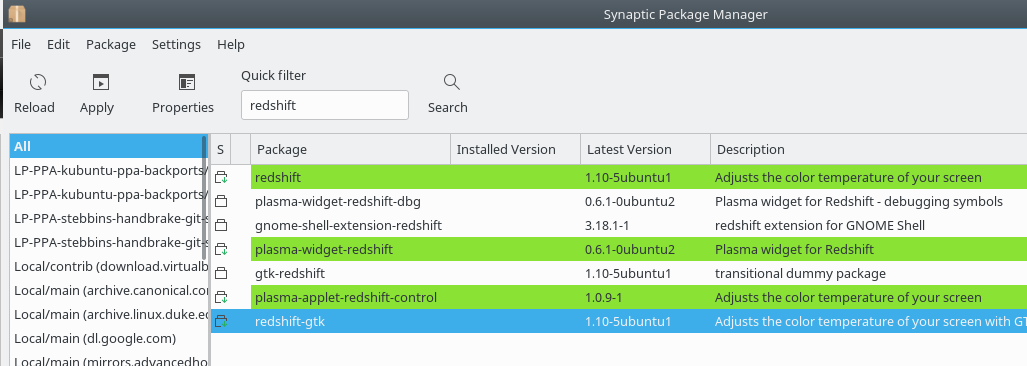
Task: Click version 1.0.9-1 cell
Action: [x=603, y=298]
